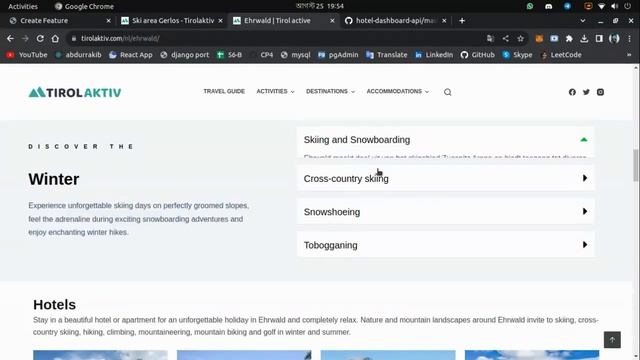Image resolution: width=640 pixels, height=360 pixels.
Task: Collapse Skiing and Snowboarding accordion
Action: point(445,140)
